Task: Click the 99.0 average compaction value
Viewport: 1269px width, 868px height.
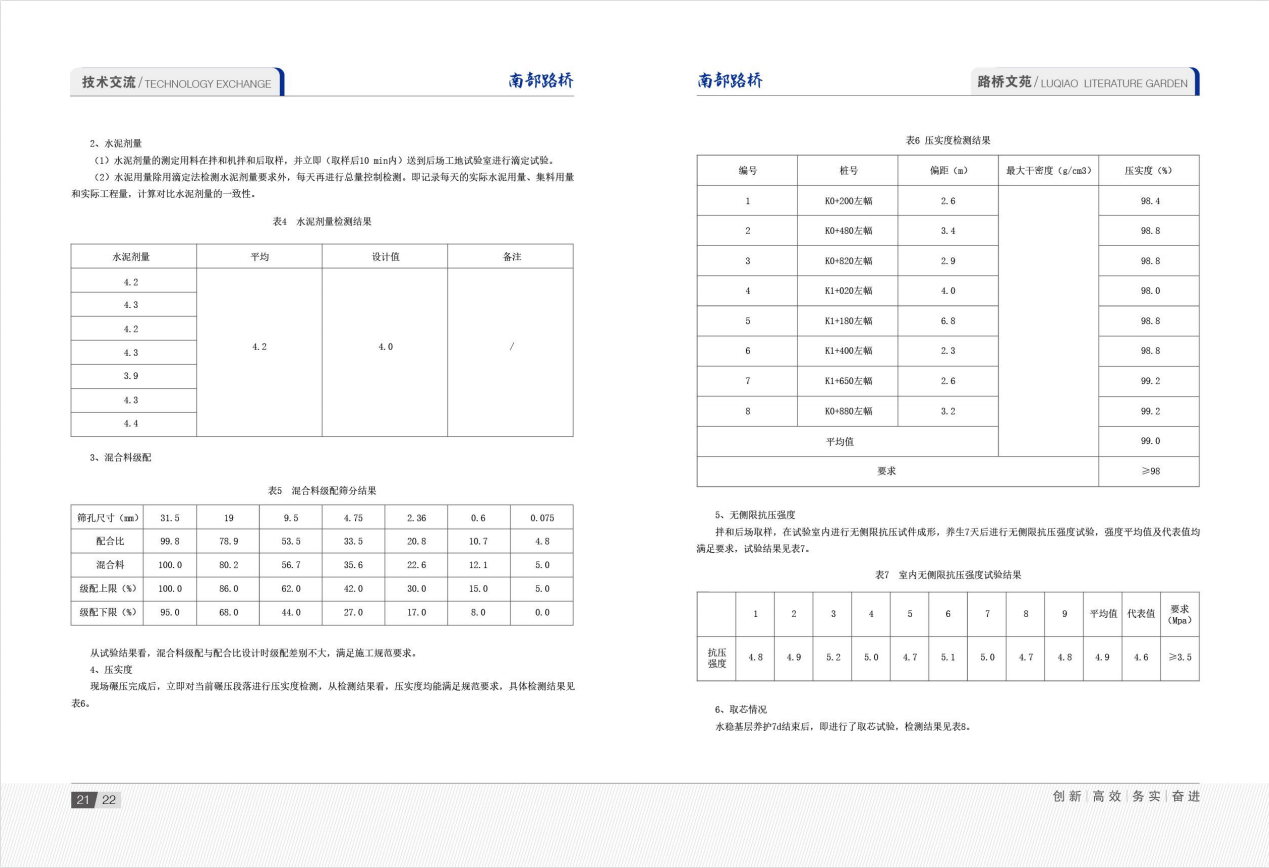Action: 1149,441
